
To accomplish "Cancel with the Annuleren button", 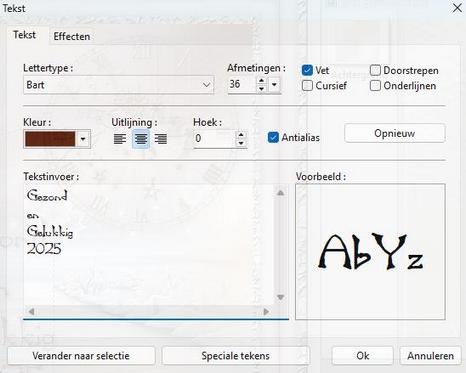I will (430, 356).
